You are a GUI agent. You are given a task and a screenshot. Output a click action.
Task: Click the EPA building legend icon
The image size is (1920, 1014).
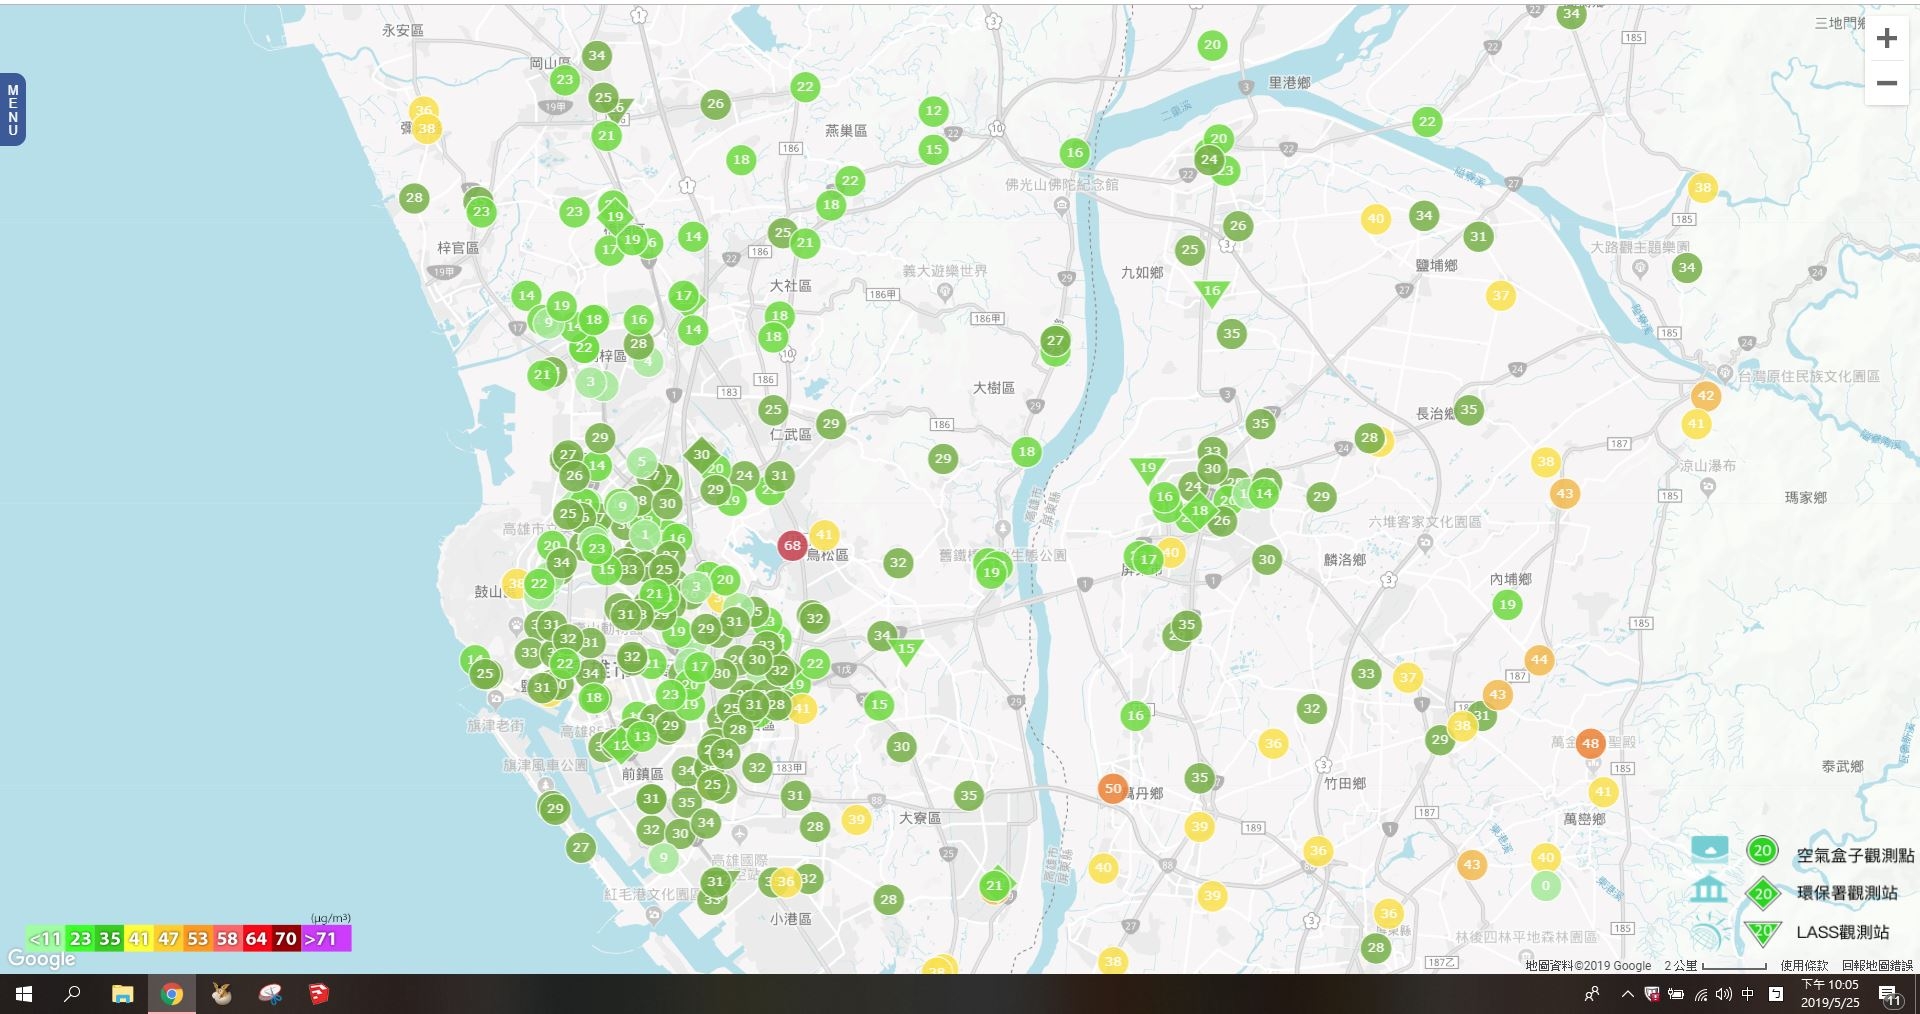1709,889
